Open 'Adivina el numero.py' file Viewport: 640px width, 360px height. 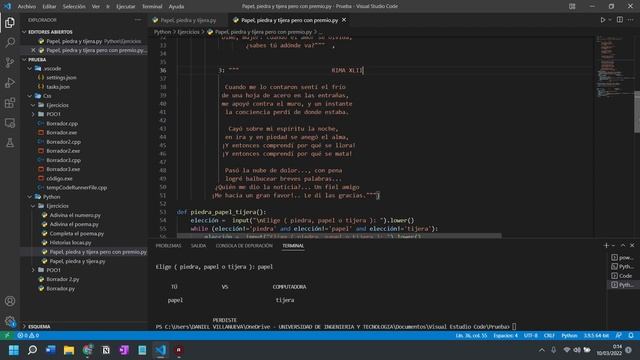[75, 215]
